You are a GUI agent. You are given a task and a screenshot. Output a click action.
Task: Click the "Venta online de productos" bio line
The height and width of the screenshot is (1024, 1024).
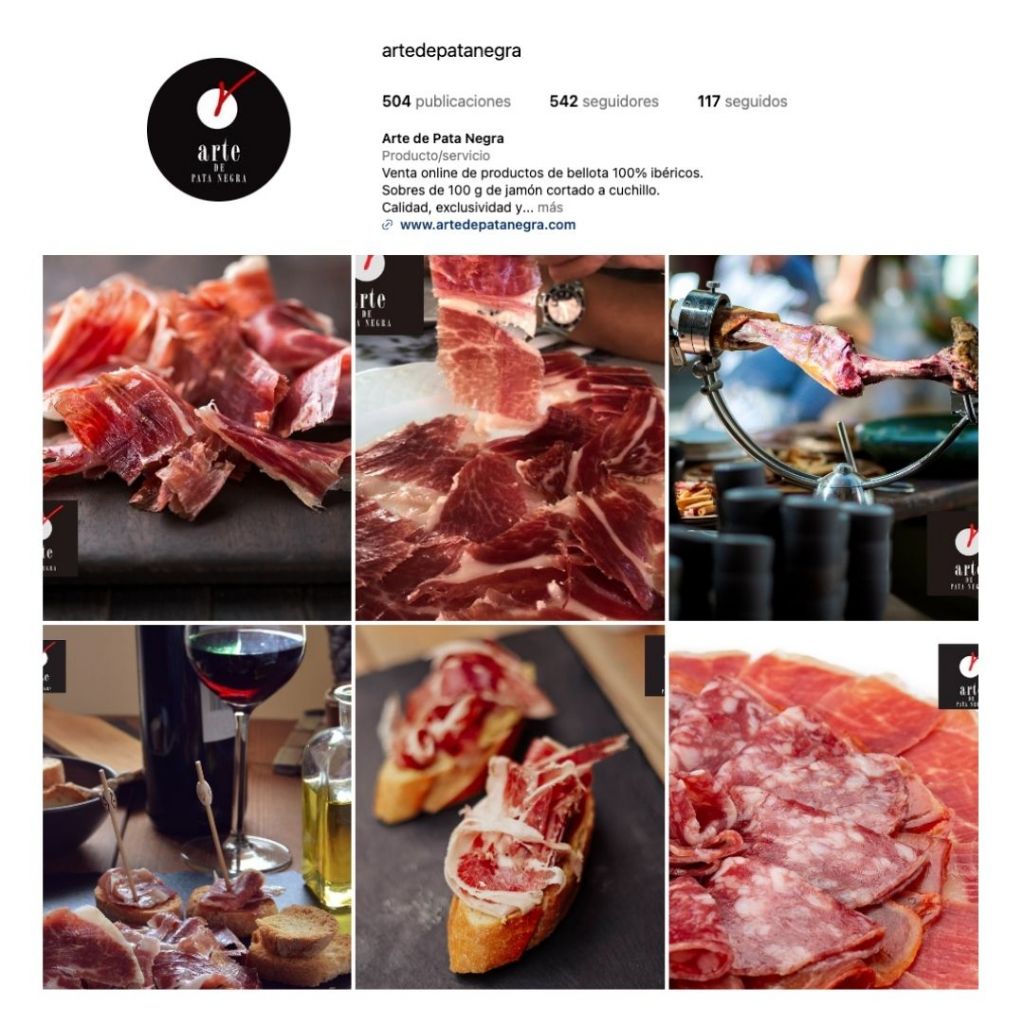pos(542,173)
